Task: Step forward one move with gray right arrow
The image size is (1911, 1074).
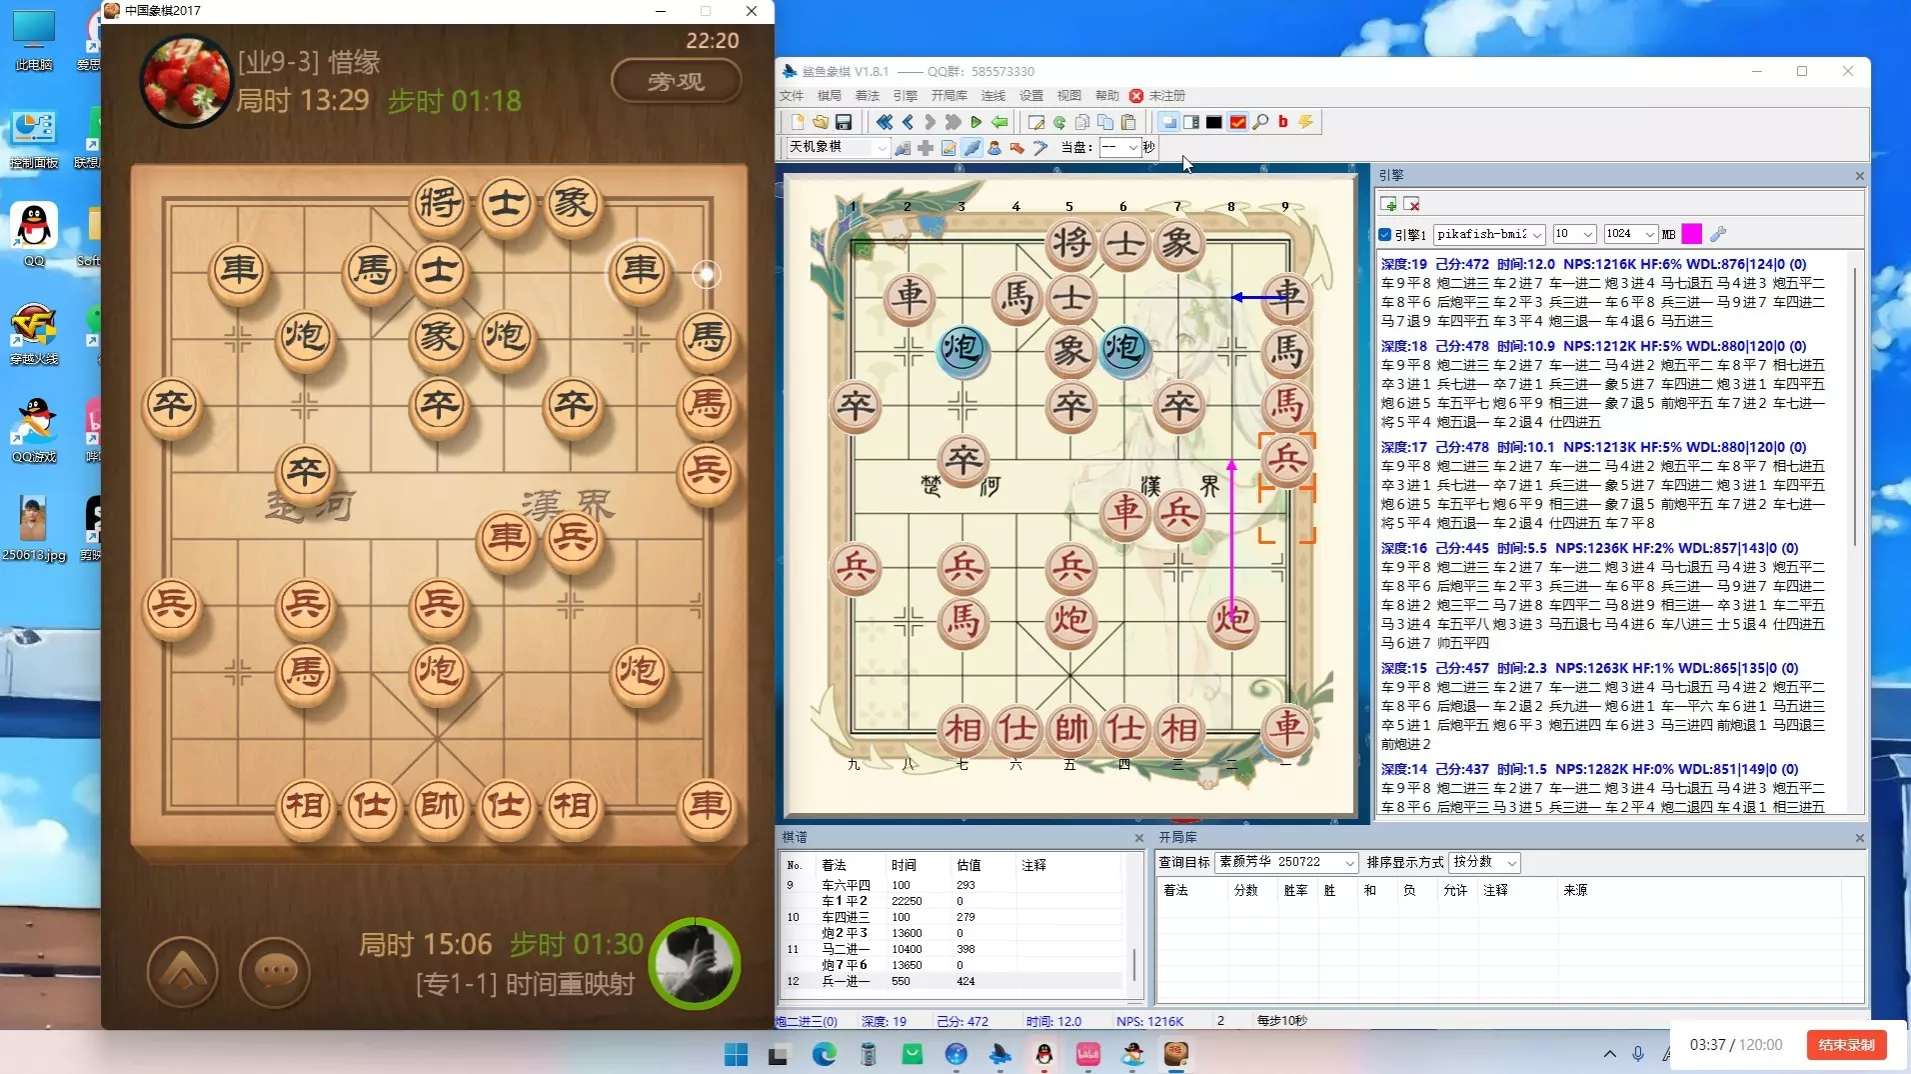Action: [x=930, y=122]
